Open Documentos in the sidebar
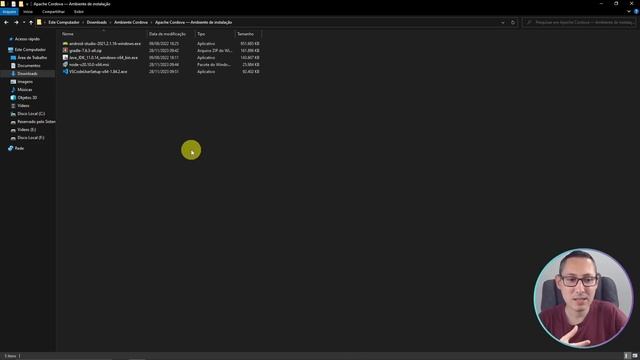Screen dimensions: 640x360 29,66
